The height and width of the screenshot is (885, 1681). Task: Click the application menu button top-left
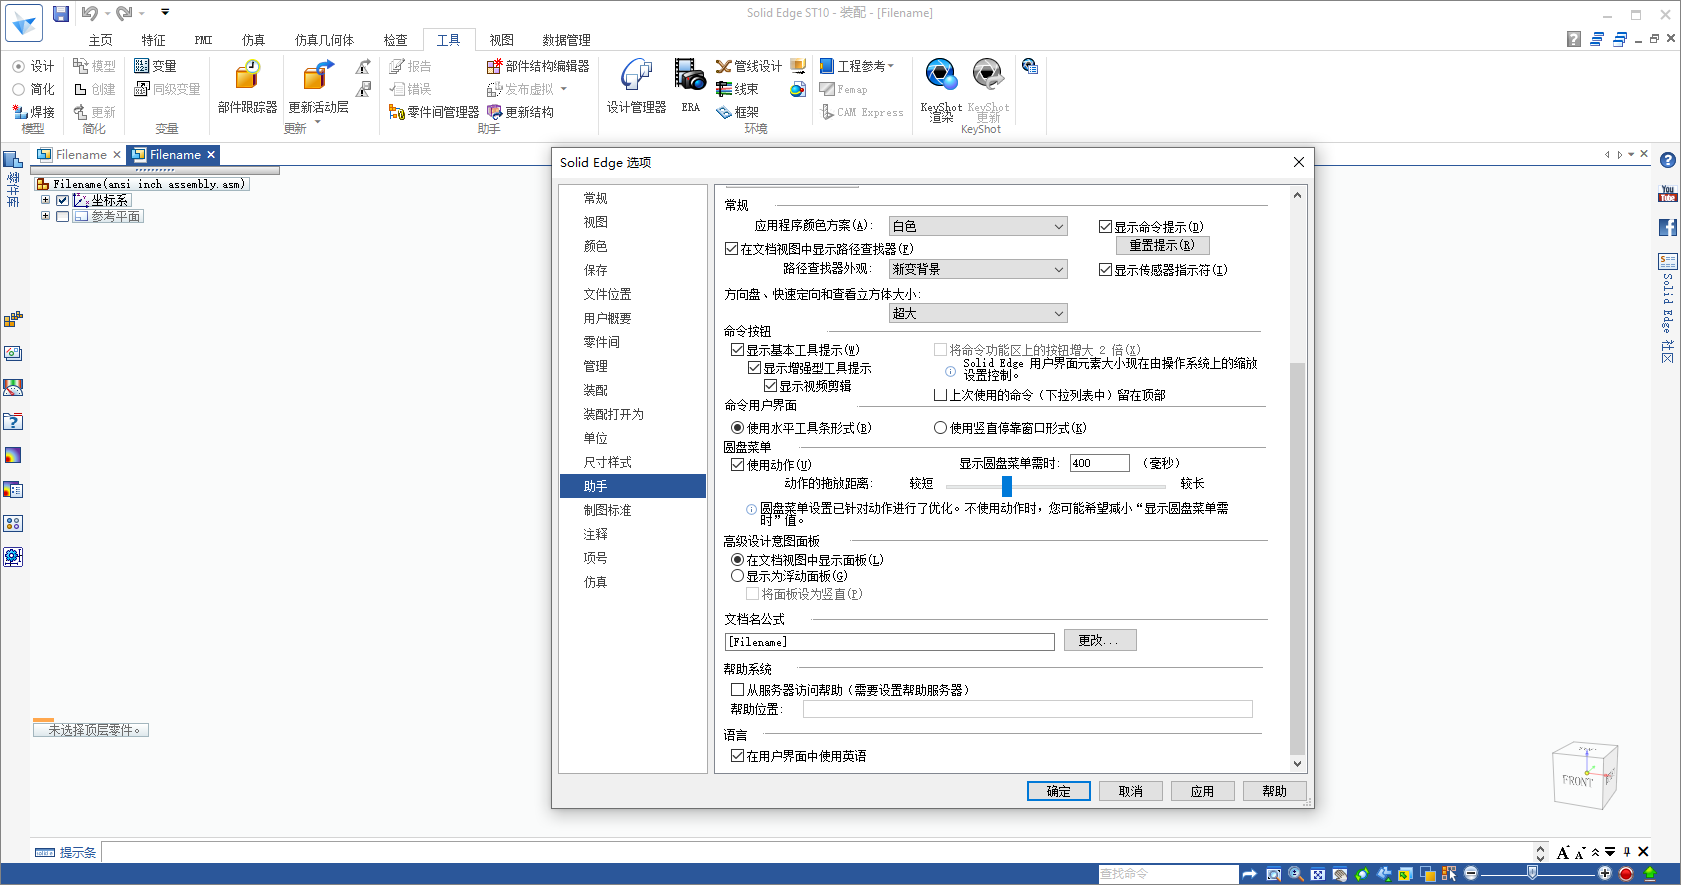(x=24, y=23)
